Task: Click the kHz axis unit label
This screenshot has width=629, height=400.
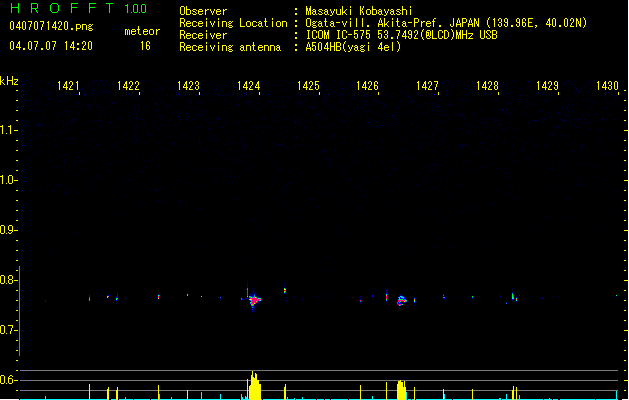Action: click(x=9, y=81)
